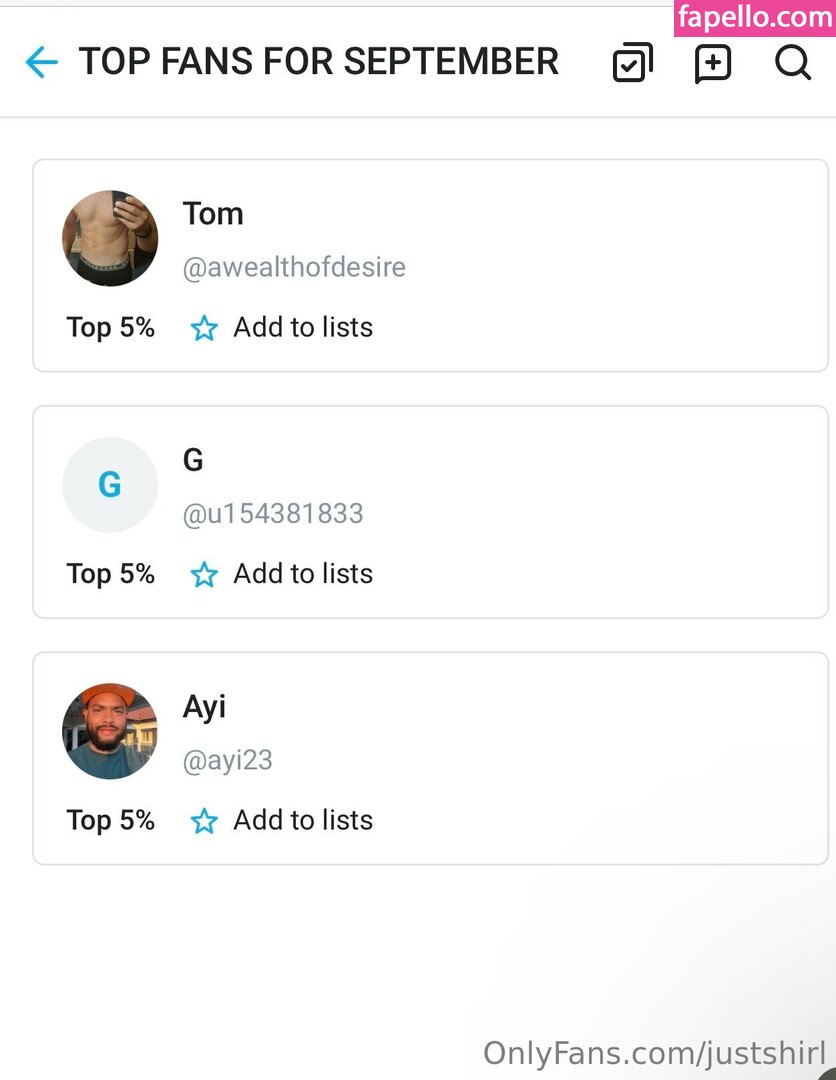Open the @ayi23 username link
This screenshot has height=1080, width=836.
point(227,760)
